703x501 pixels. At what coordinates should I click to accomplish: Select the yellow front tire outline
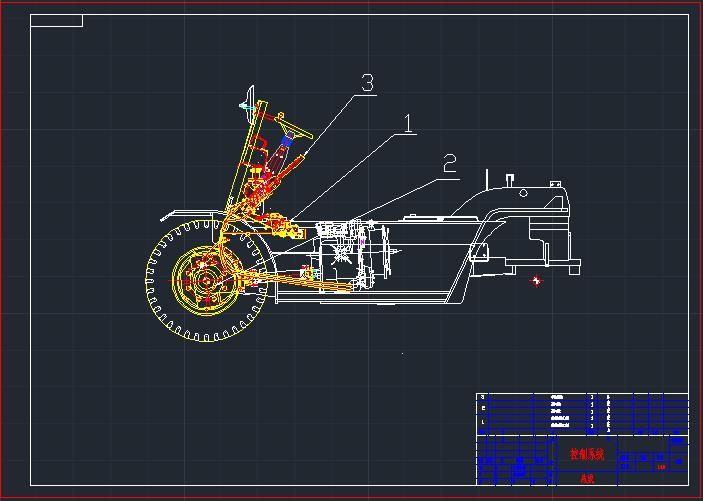point(207,281)
